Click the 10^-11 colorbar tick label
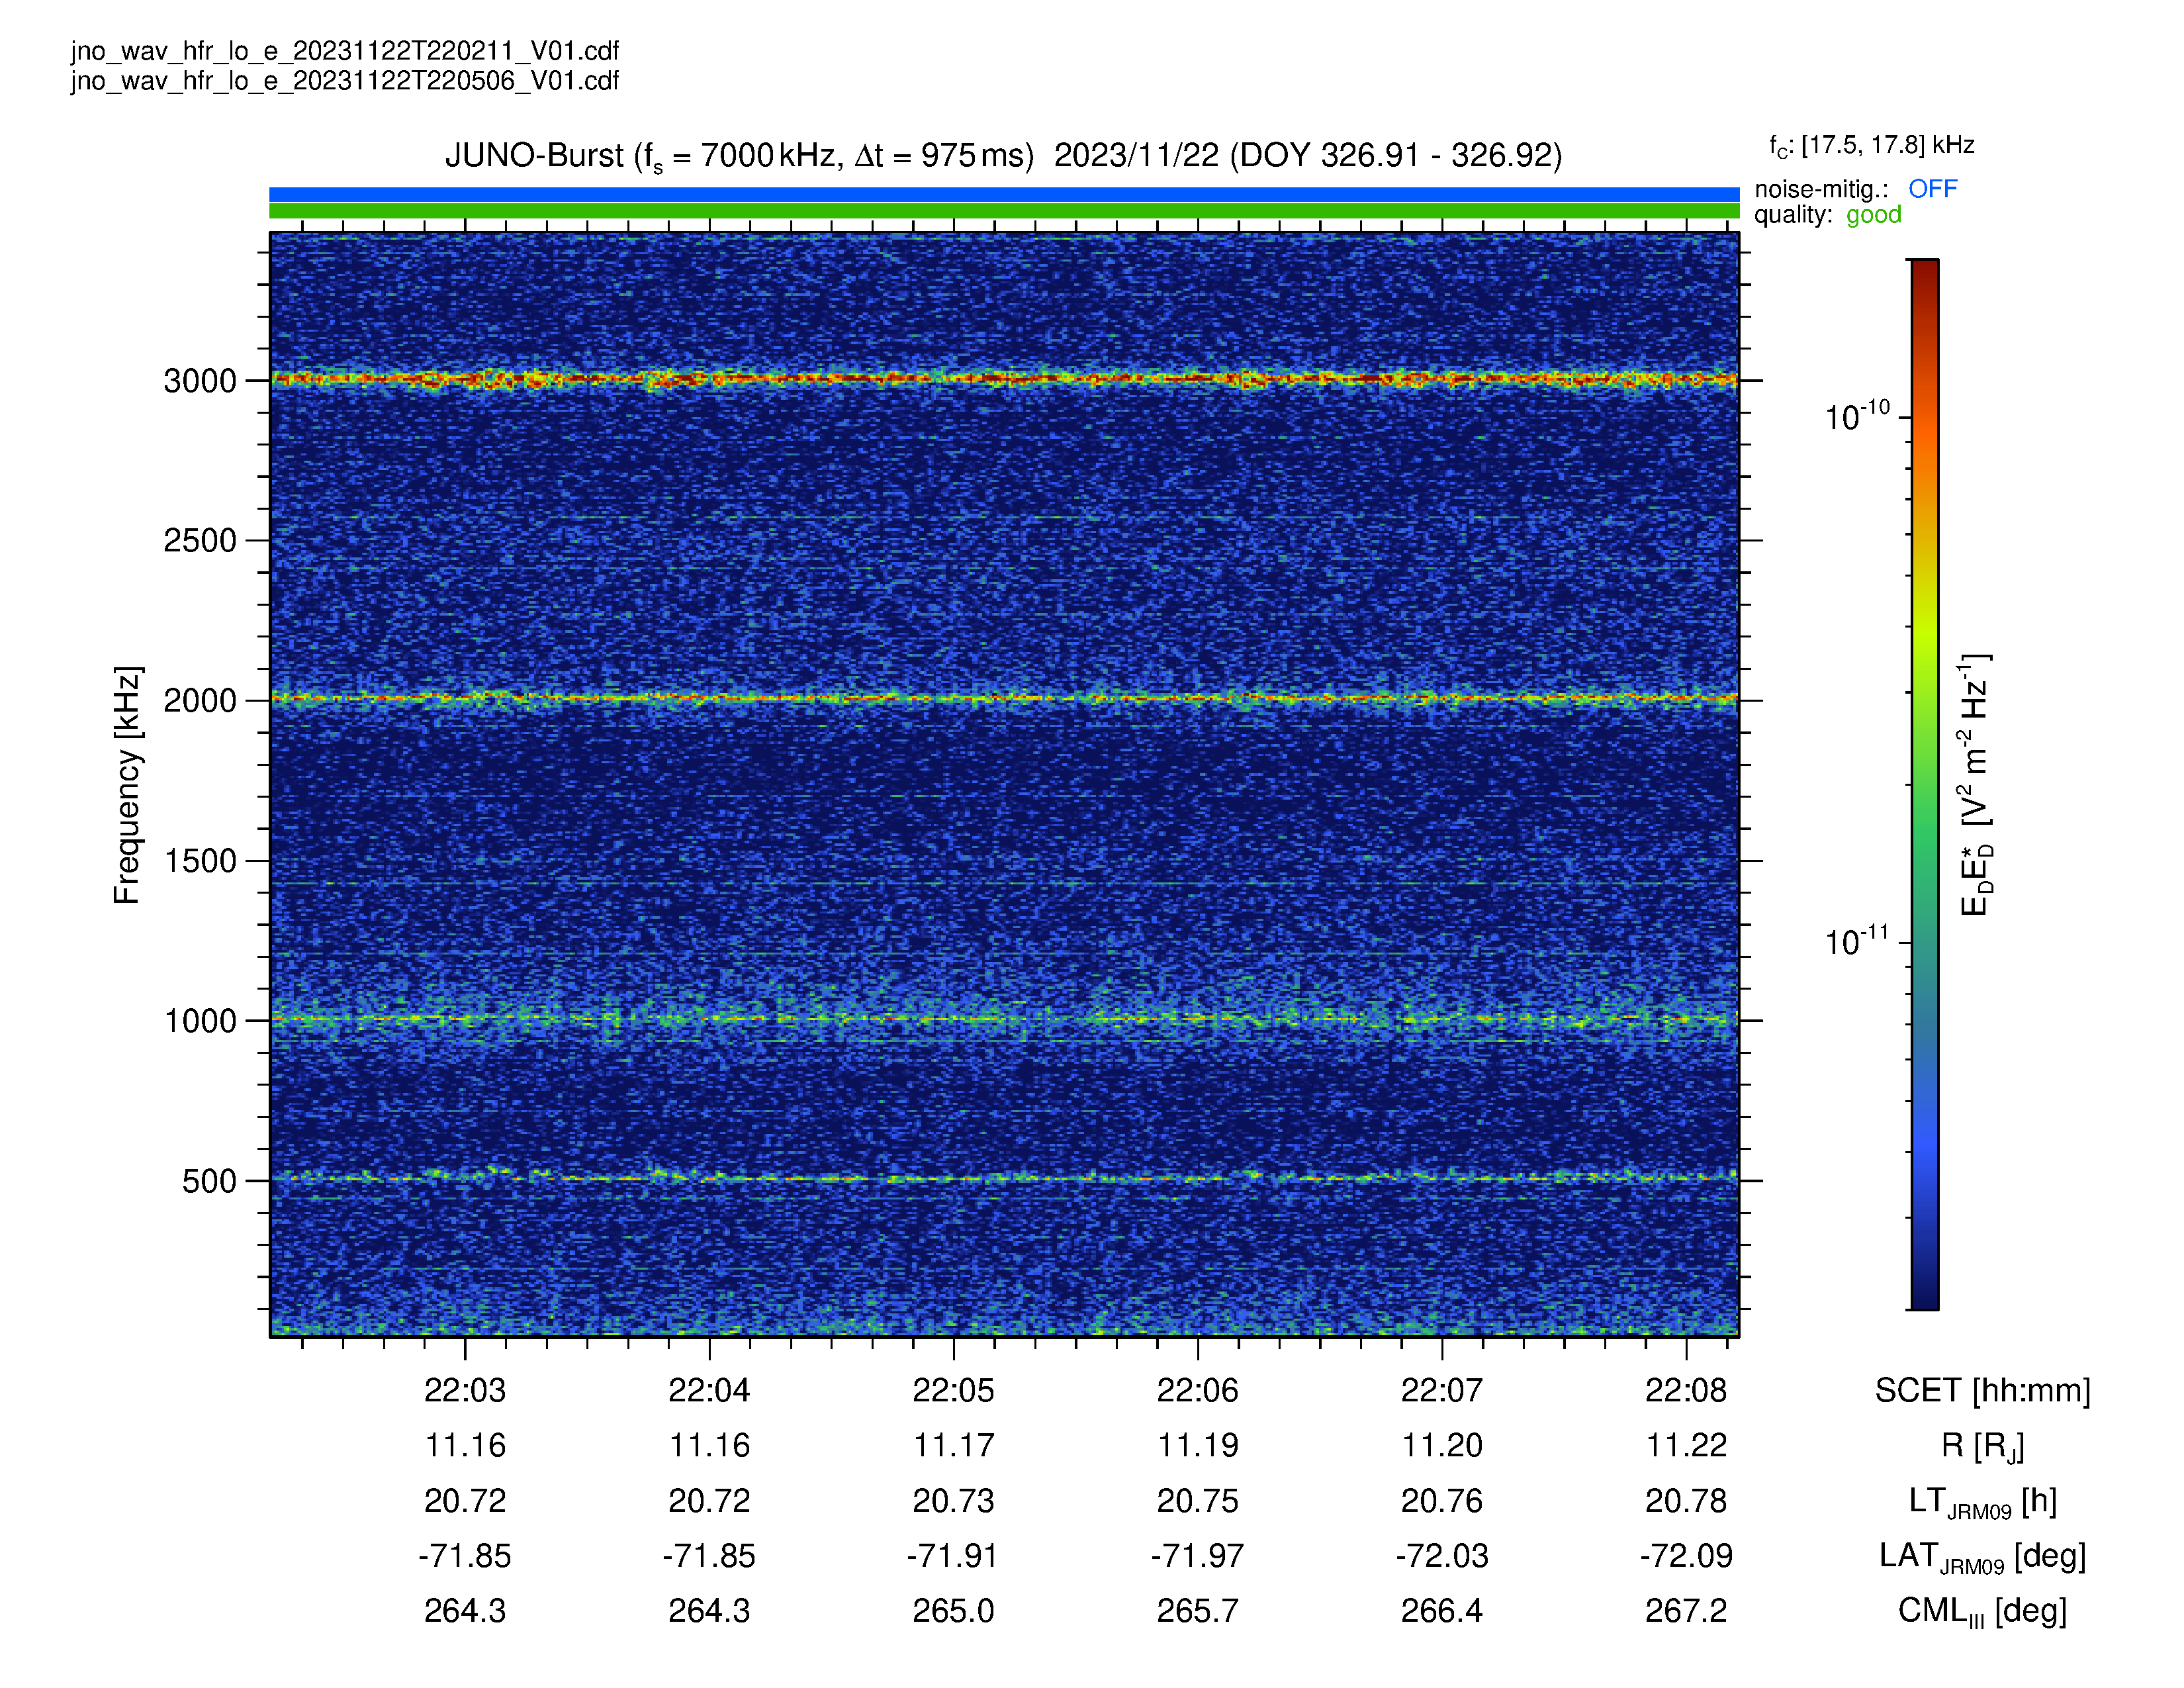This screenshot has width=2184, height=1688. (1857, 941)
